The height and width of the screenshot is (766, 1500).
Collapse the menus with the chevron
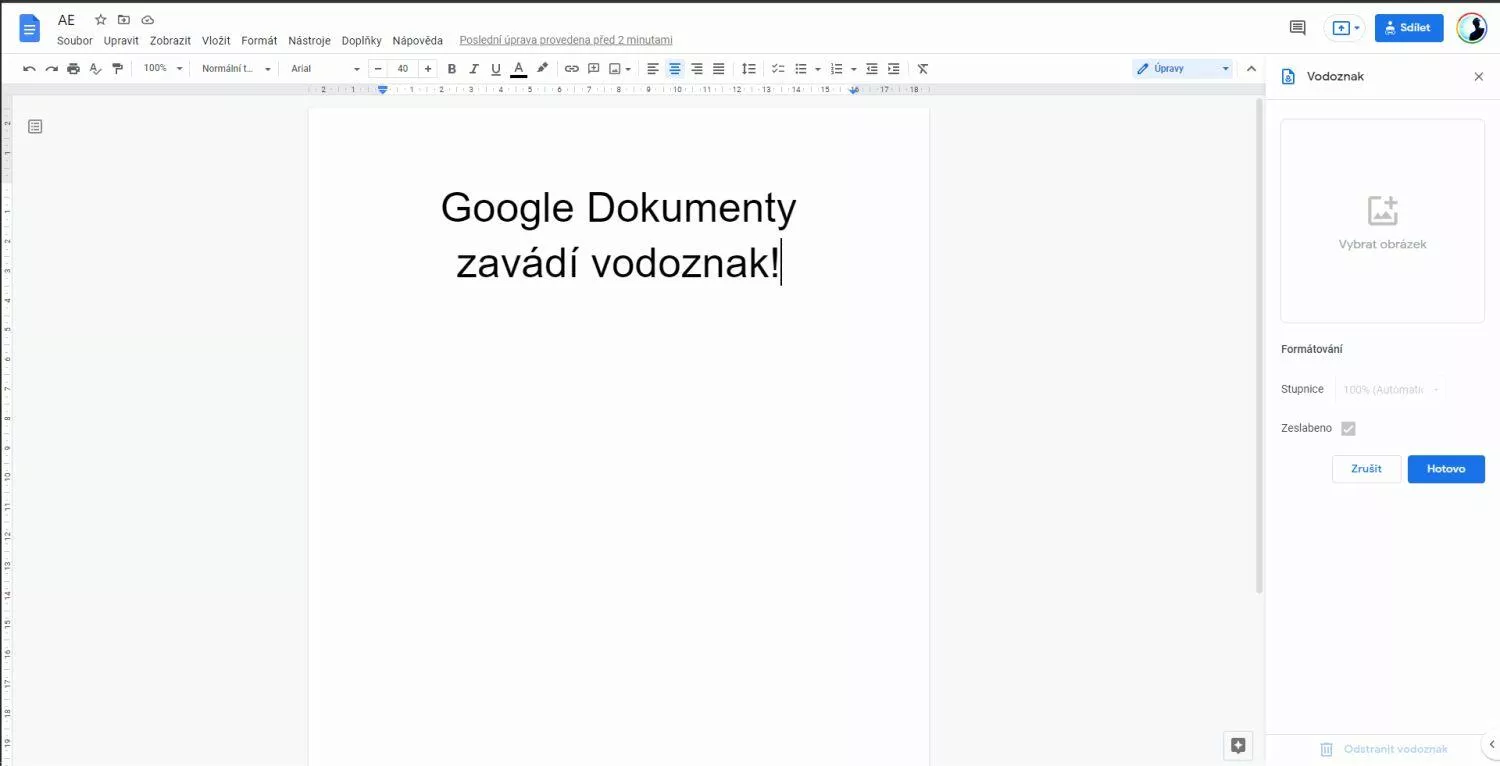click(1251, 69)
